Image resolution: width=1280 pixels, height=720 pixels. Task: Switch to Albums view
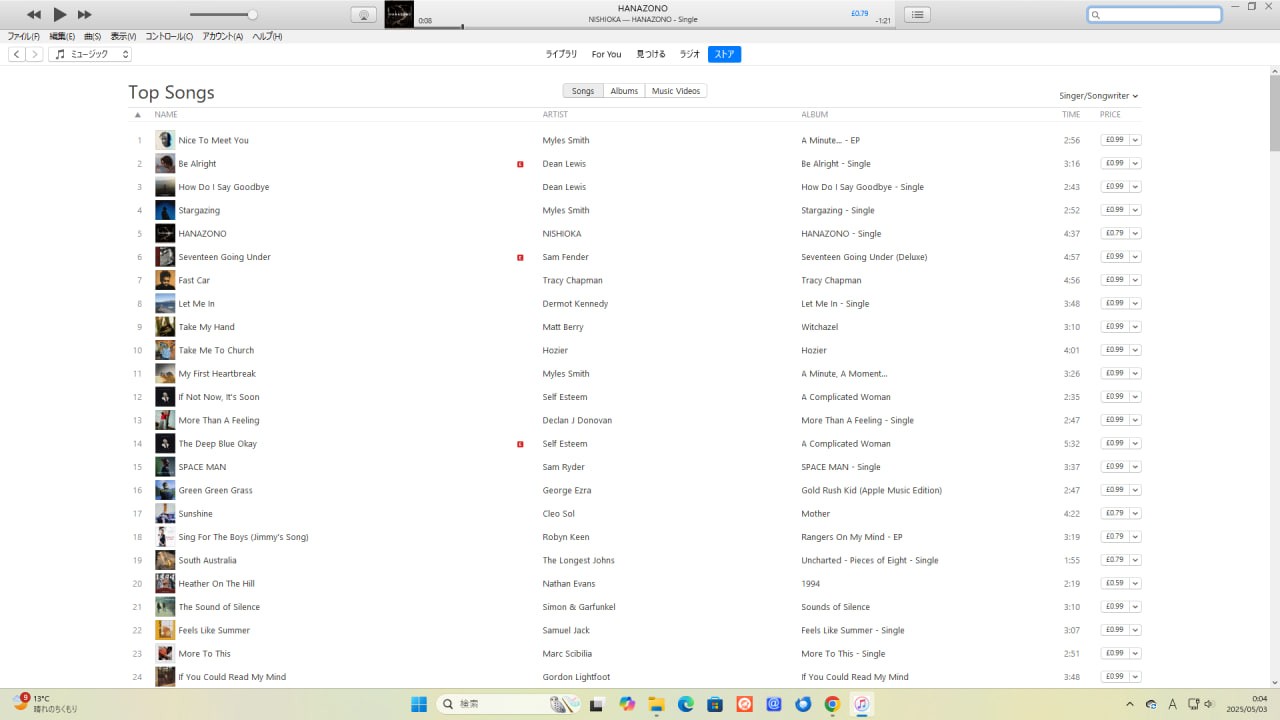624,91
